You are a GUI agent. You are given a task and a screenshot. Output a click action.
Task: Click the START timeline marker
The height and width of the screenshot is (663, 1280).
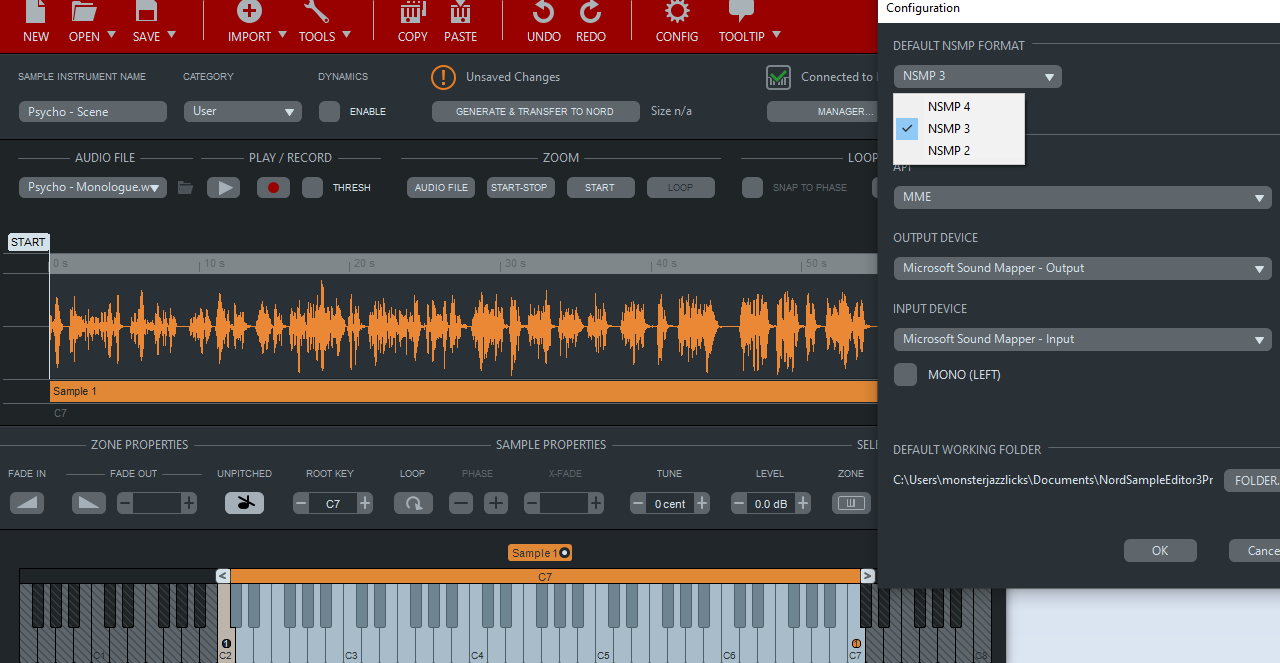[x=28, y=242]
